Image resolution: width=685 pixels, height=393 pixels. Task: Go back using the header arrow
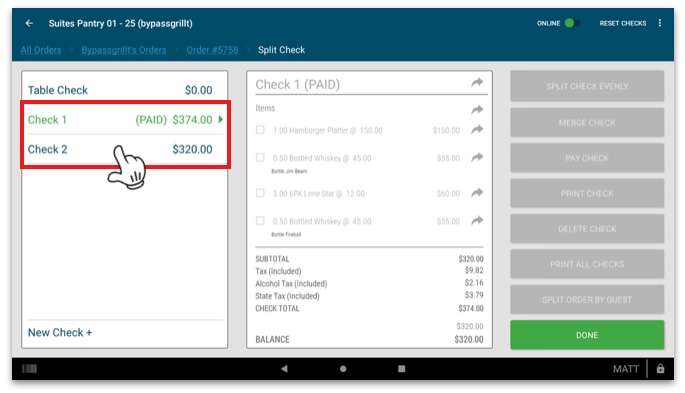[x=29, y=23]
